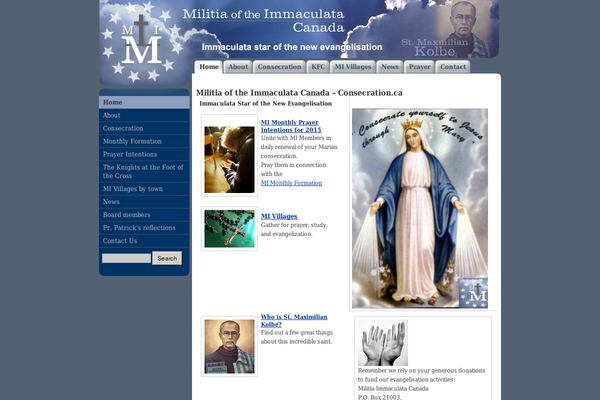This screenshot has width=600, height=400.
Task: Click the 'Immaculata star of the new evangelisation' tagline
Action: [292, 47]
